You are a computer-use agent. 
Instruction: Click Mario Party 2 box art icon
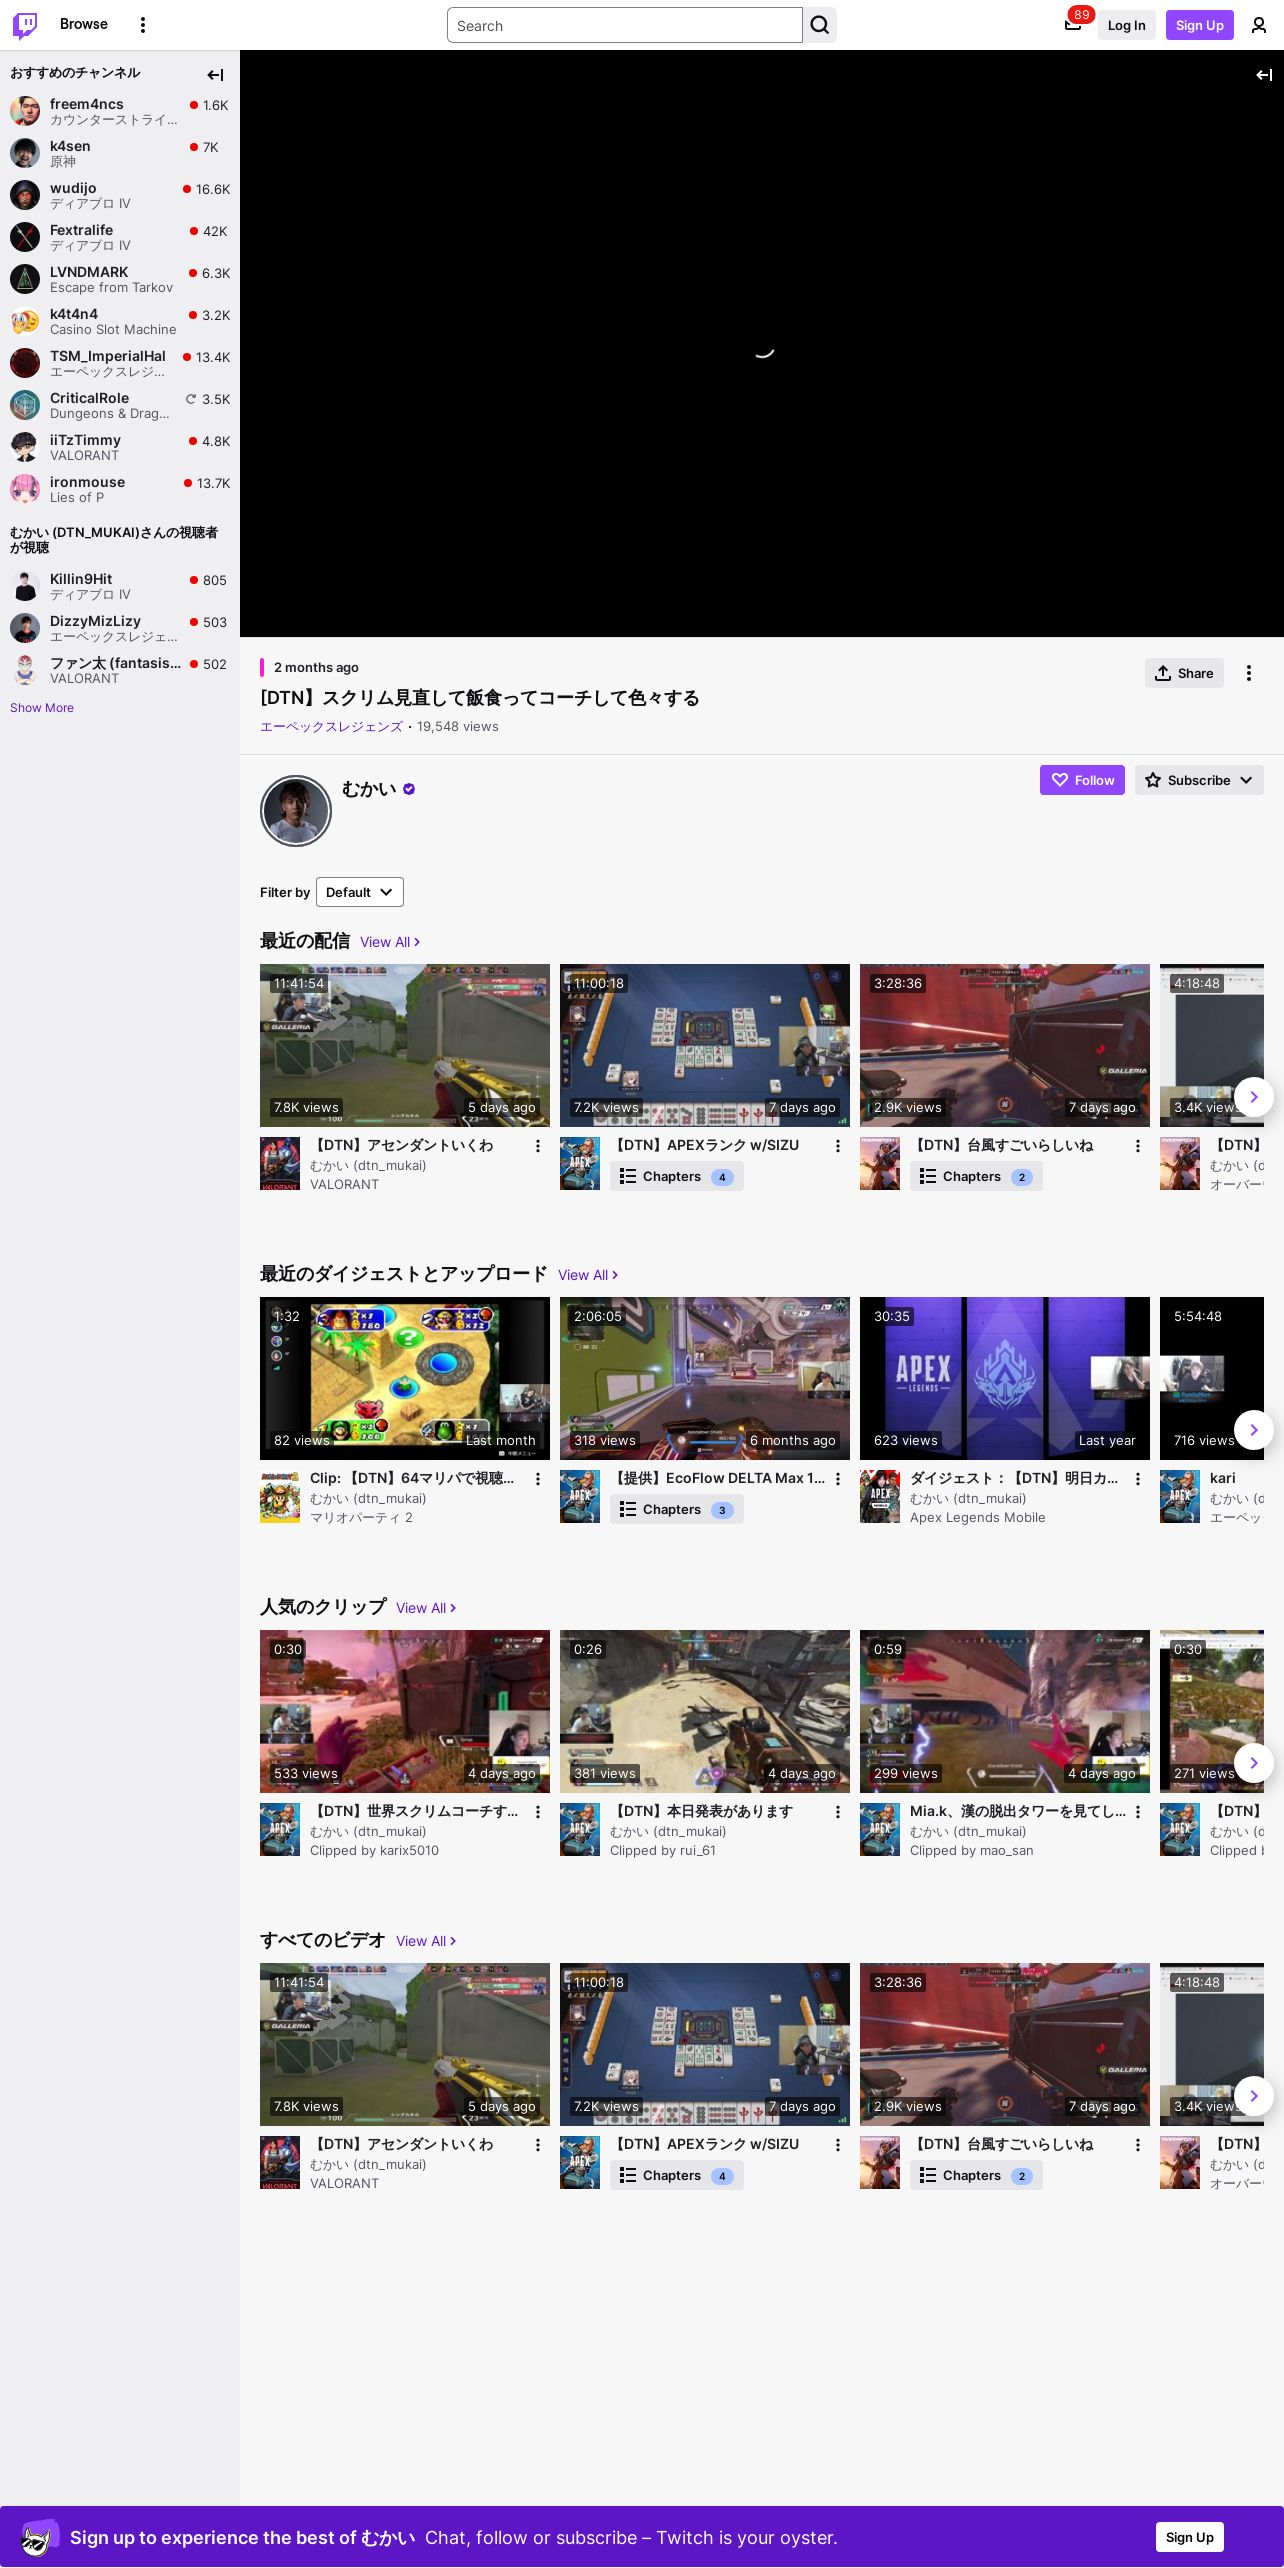coord(280,1496)
